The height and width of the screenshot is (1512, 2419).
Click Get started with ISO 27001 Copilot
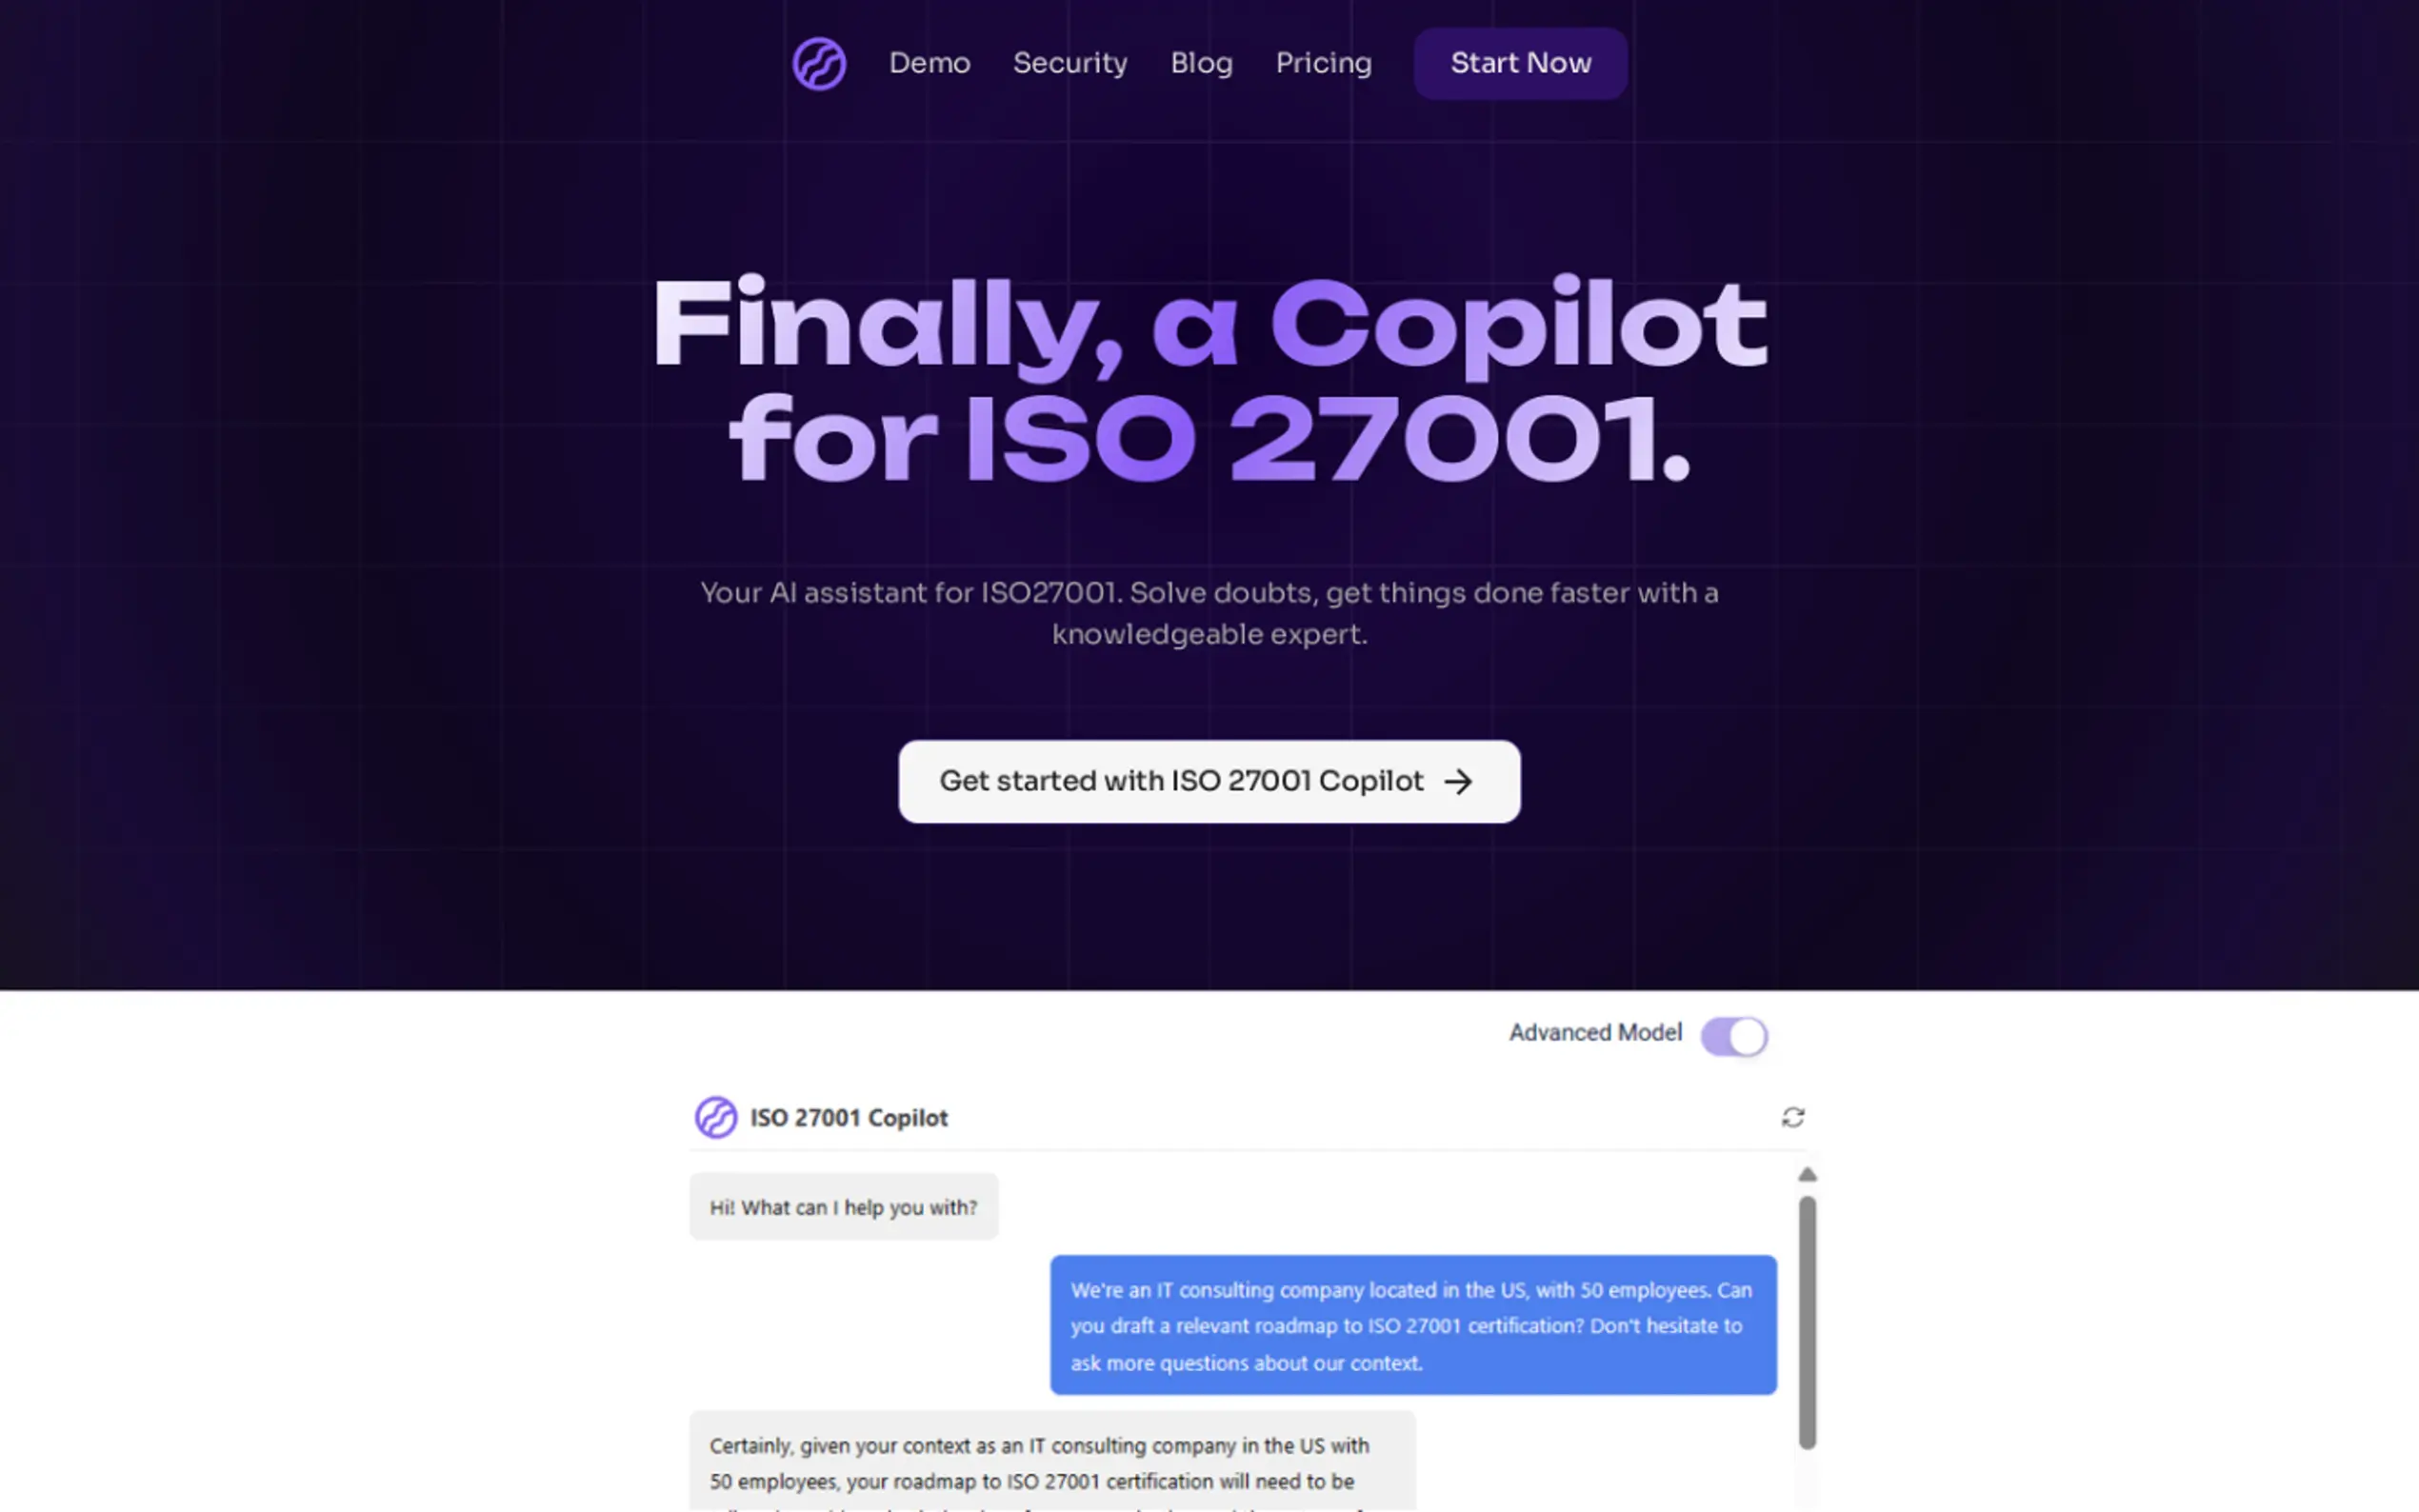click(x=1180, y=781)
